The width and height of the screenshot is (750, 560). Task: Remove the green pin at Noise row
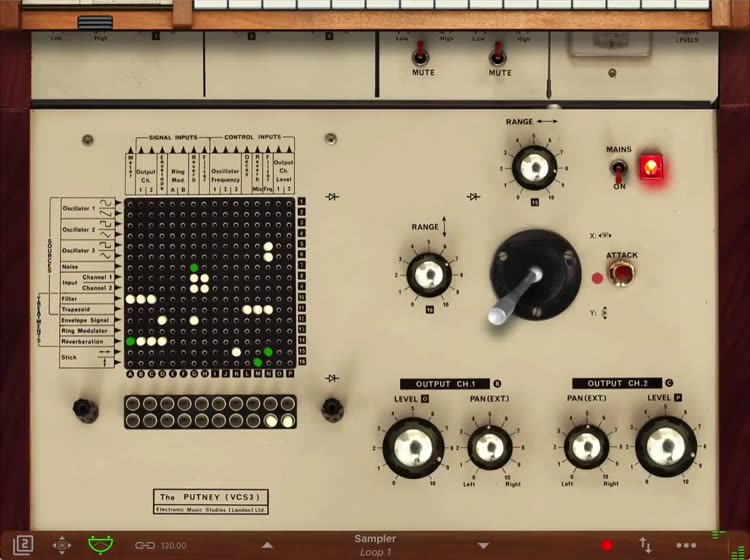coord(194,267)
